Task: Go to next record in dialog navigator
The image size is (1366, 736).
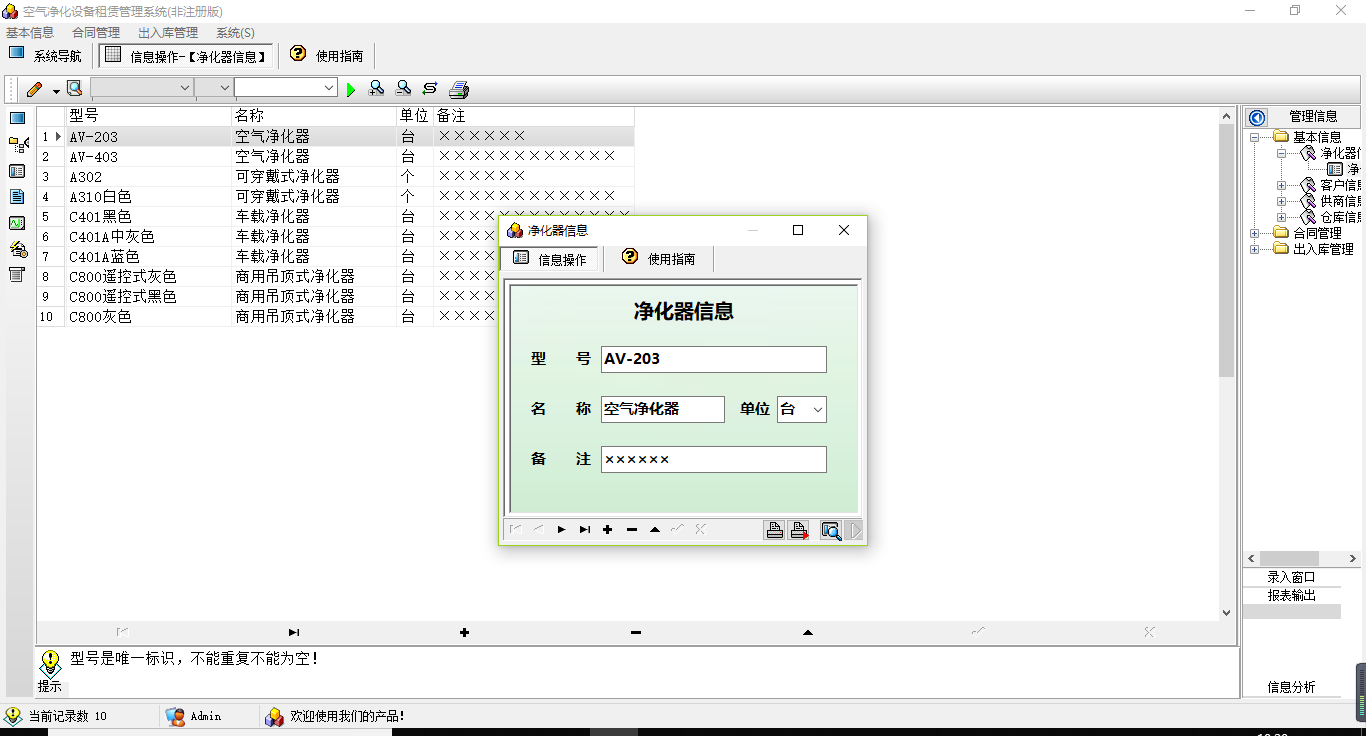Action: (562, 530)
